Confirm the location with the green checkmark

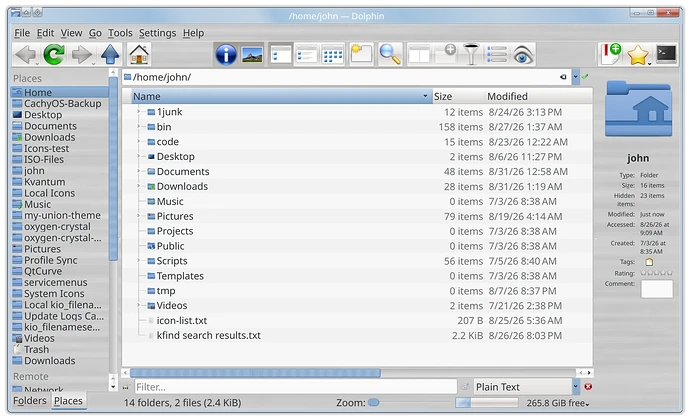click(x=585, y=77)
